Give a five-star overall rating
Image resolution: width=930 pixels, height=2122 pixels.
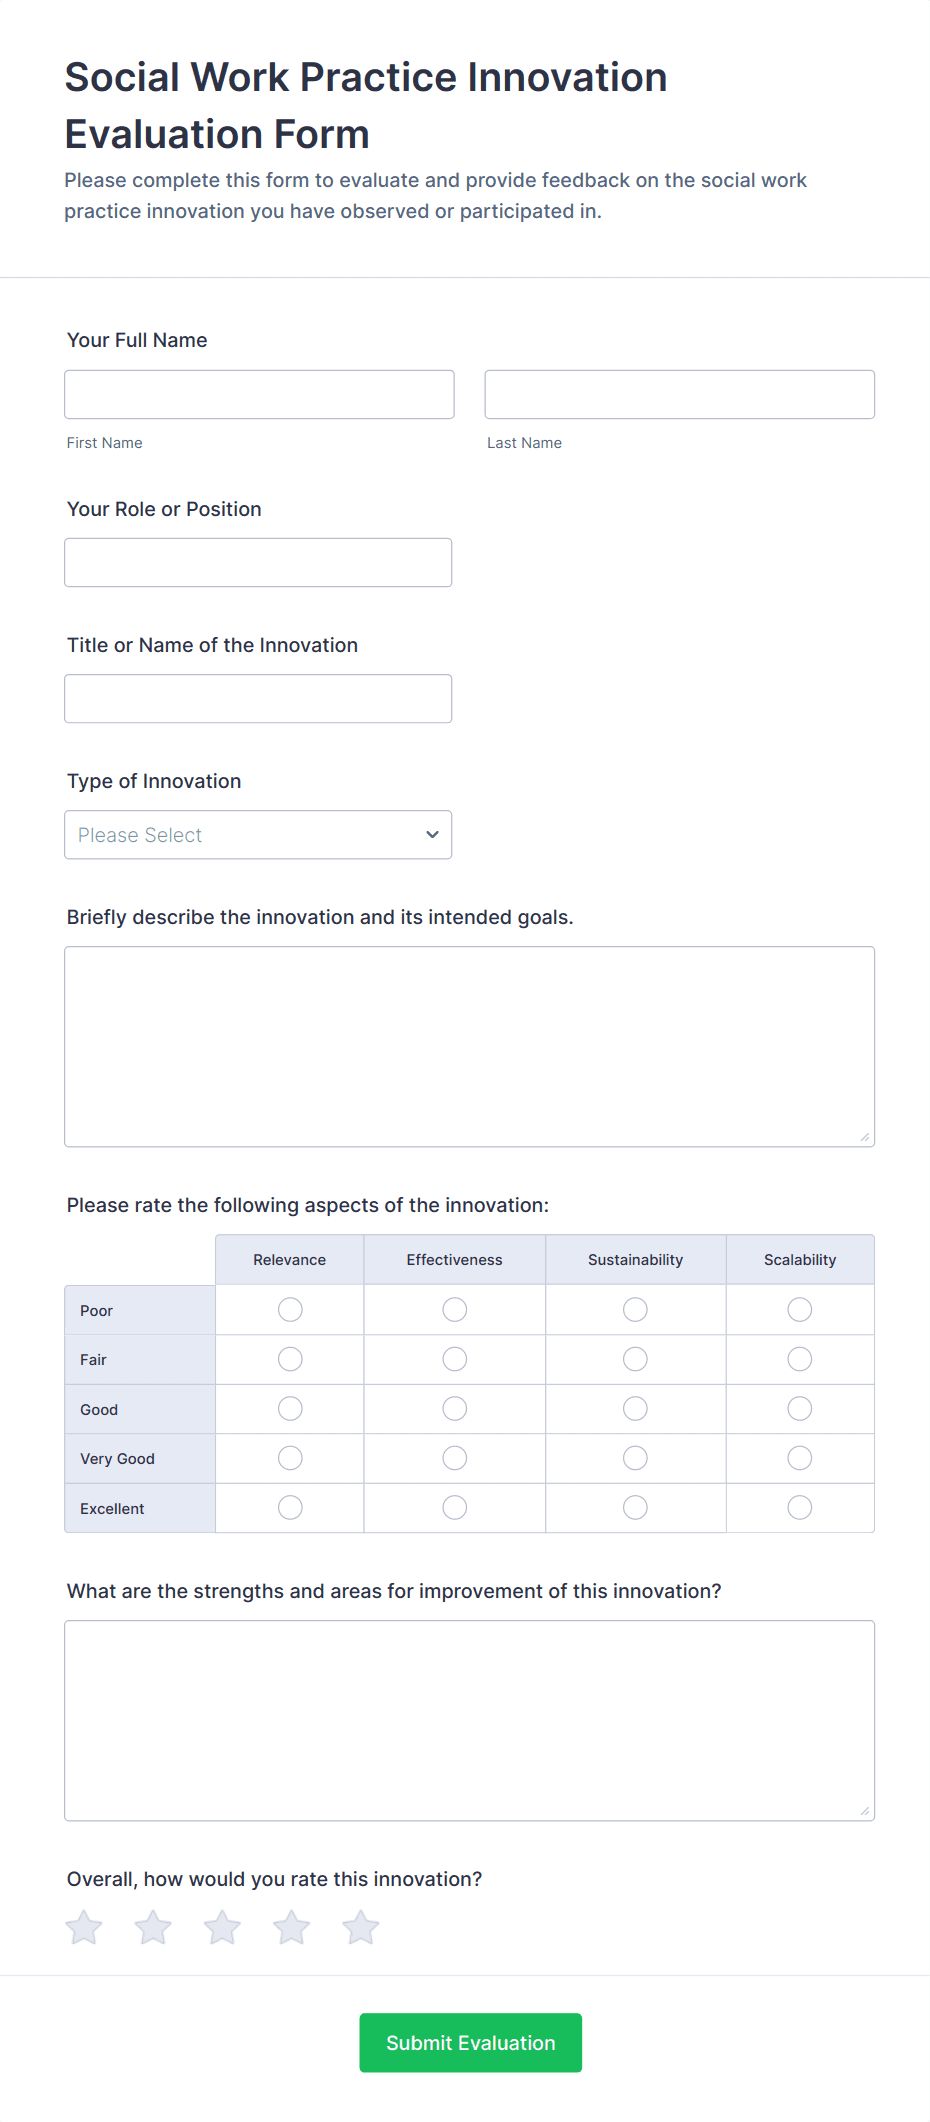361,1927
